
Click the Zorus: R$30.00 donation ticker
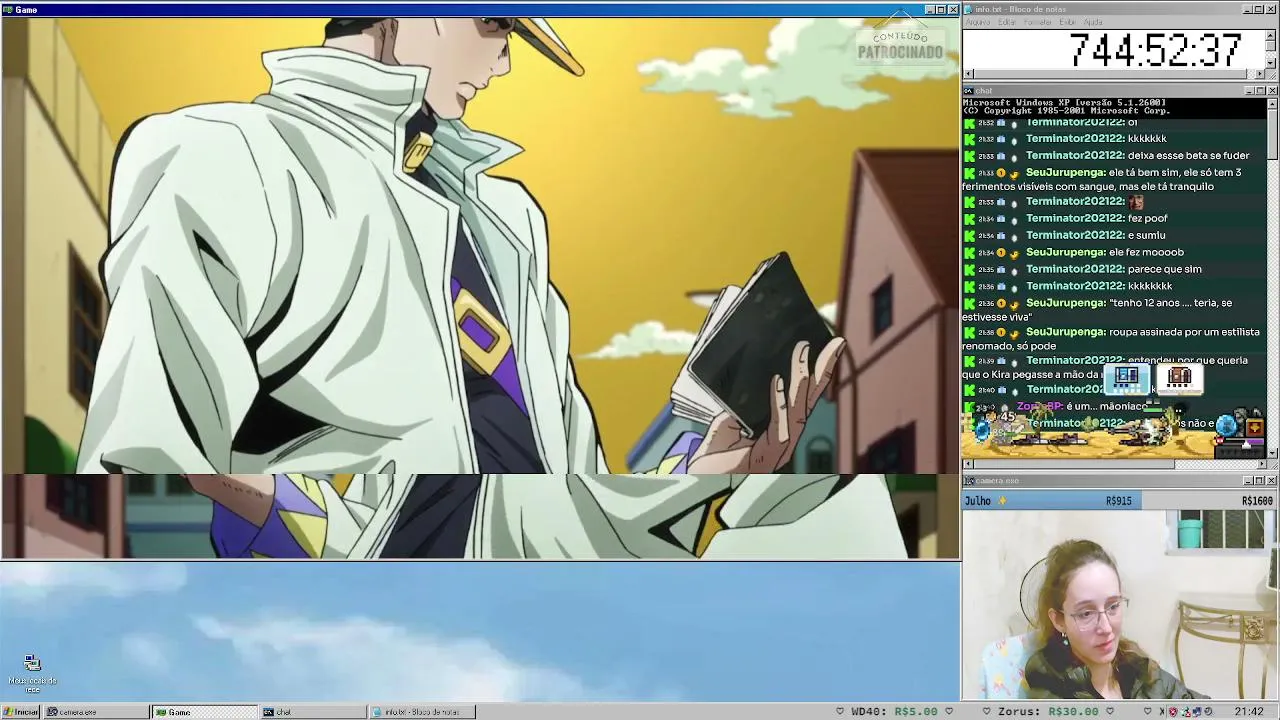(x=1047, y=712)
